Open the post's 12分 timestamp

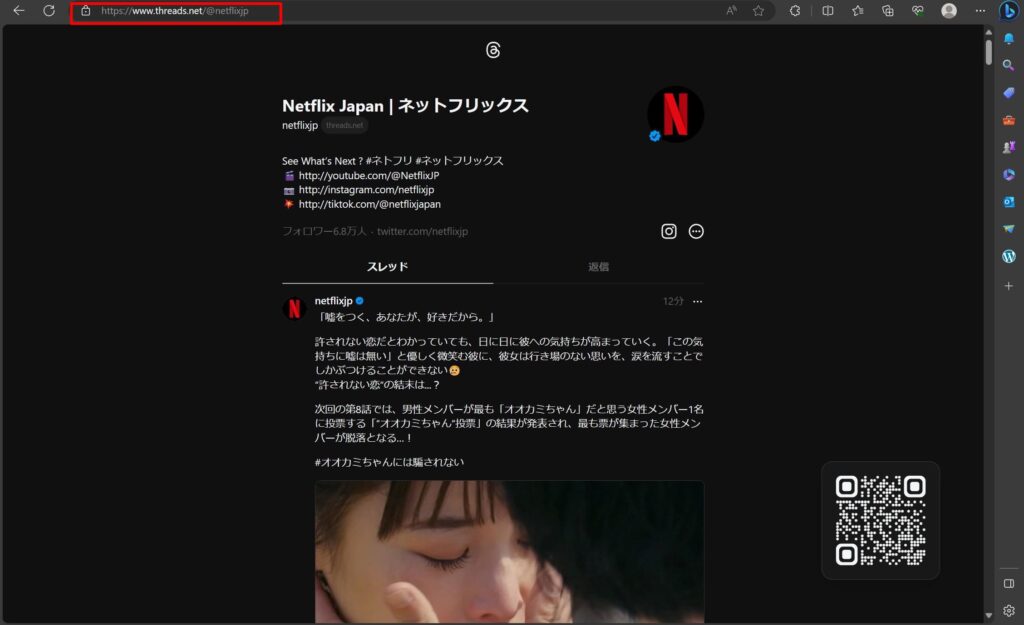coord(673,301)
